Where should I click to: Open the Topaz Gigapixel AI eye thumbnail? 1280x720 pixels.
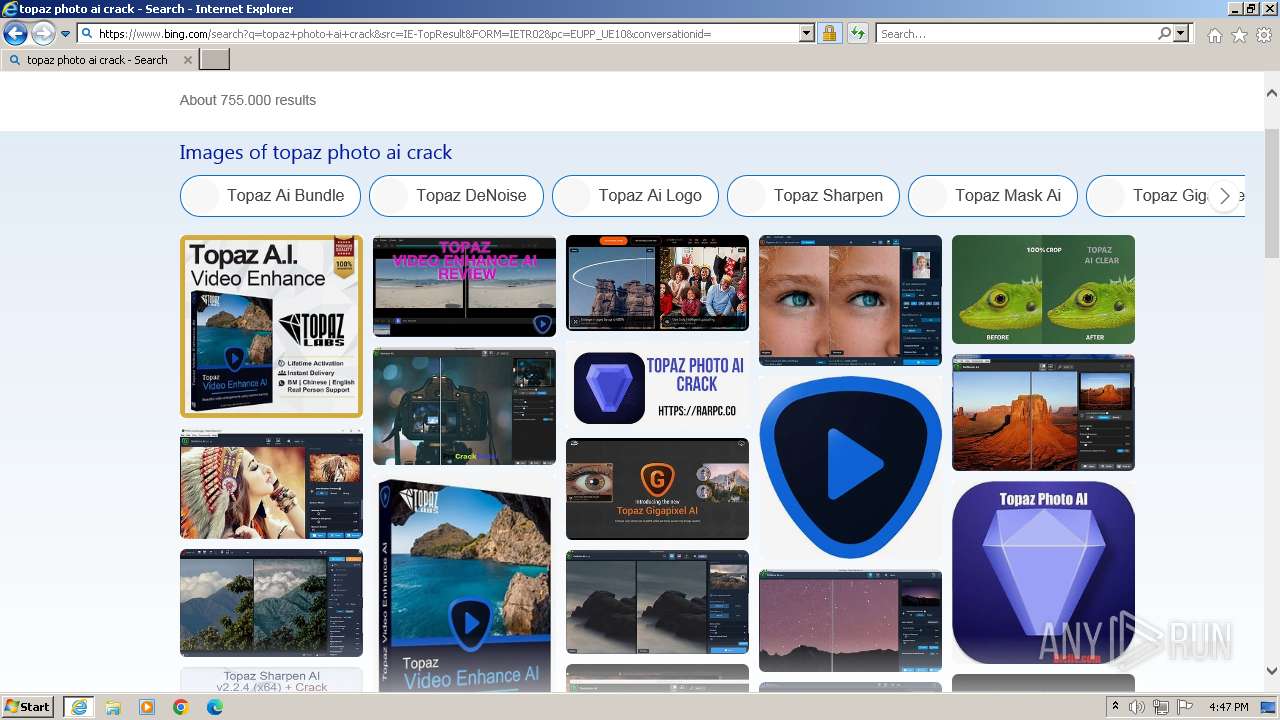657,489
